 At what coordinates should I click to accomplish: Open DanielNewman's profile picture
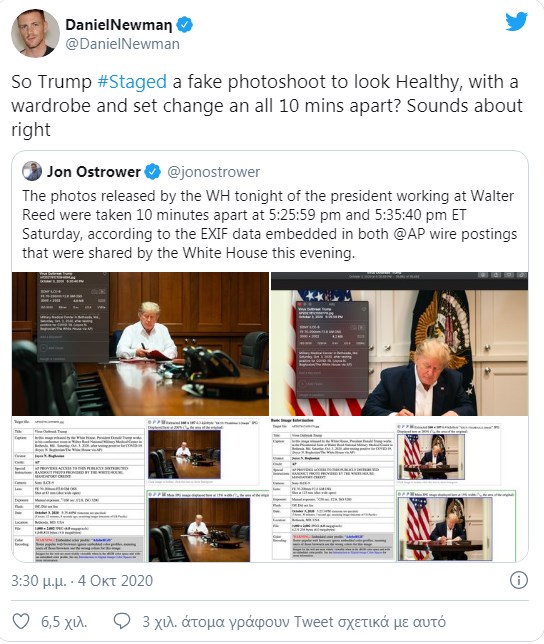pyautogui.click(x=35, y=33)
